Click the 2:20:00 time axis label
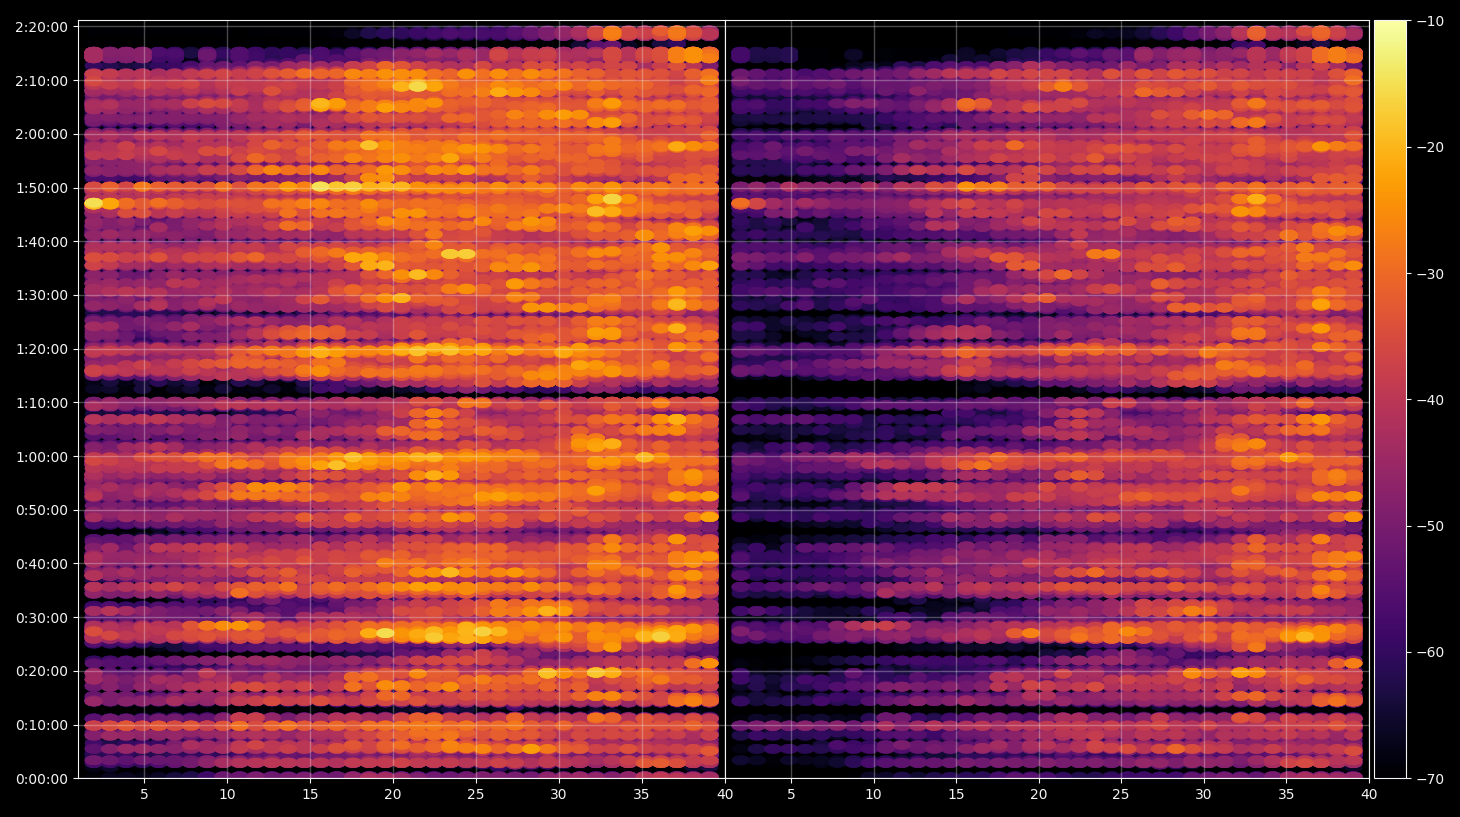This screenshot has height=817, width=1460. [x=42, y=27]
